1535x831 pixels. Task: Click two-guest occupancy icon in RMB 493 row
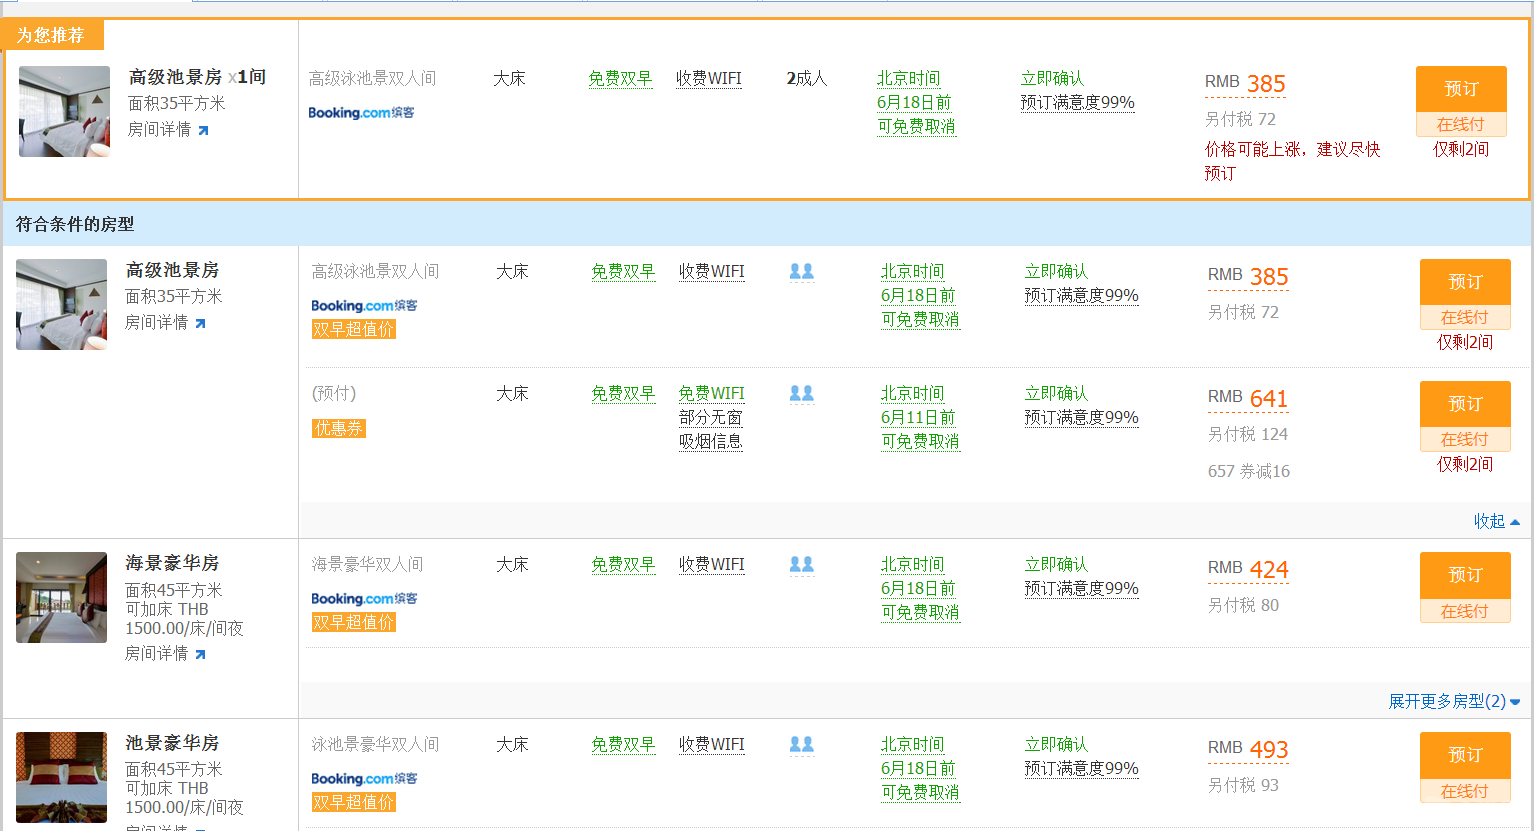coord(801,744)
